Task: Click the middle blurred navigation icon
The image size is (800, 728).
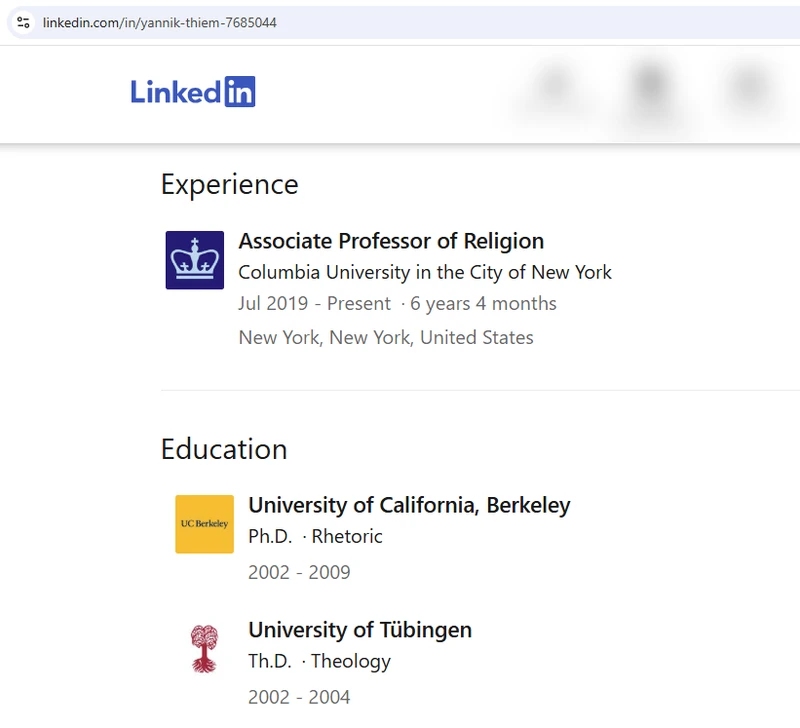Action: click(x=651, y=88)
